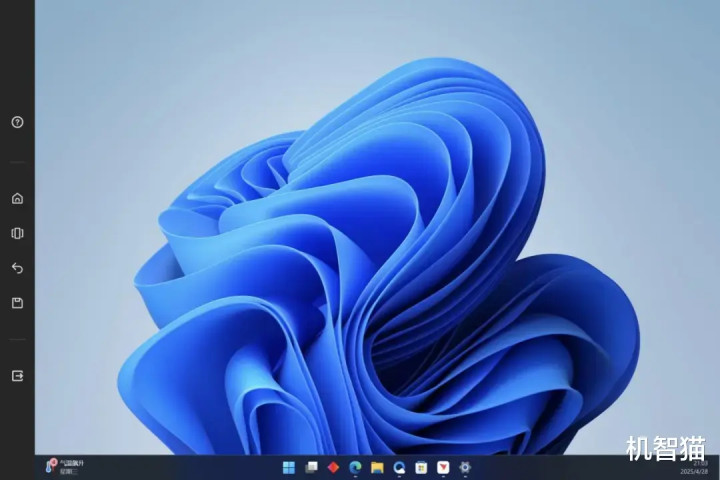
Task: Launch the red diamond app on taskbar
Action: pyautogui.click(x=333, y=468)
